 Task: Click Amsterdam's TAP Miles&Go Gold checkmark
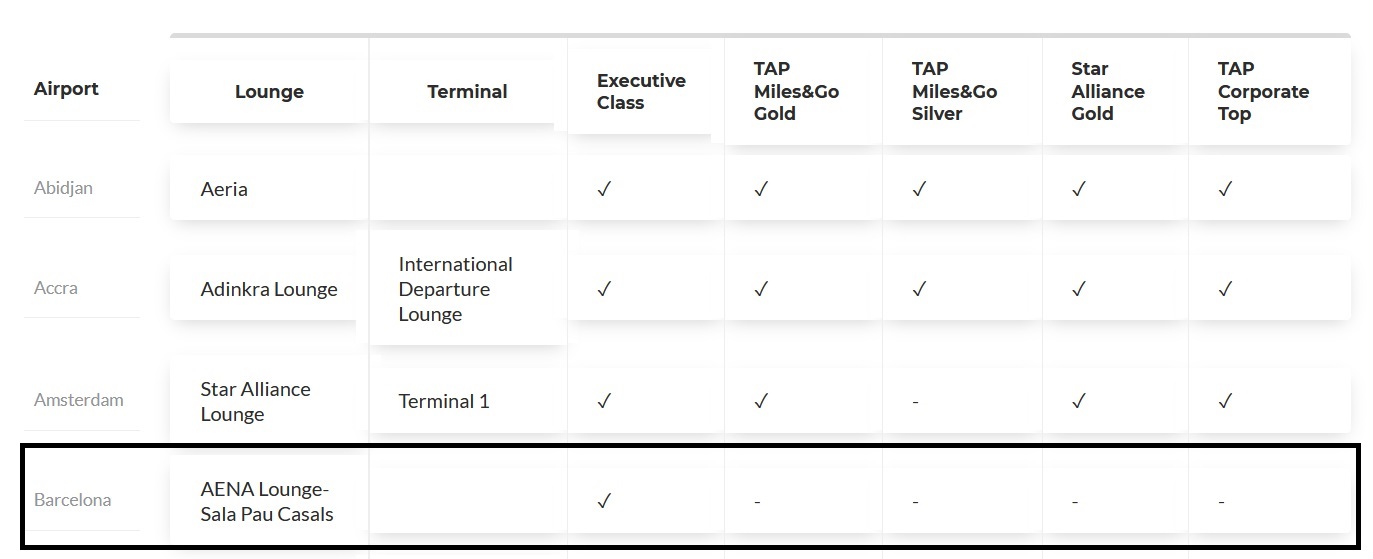pos(761,401)
